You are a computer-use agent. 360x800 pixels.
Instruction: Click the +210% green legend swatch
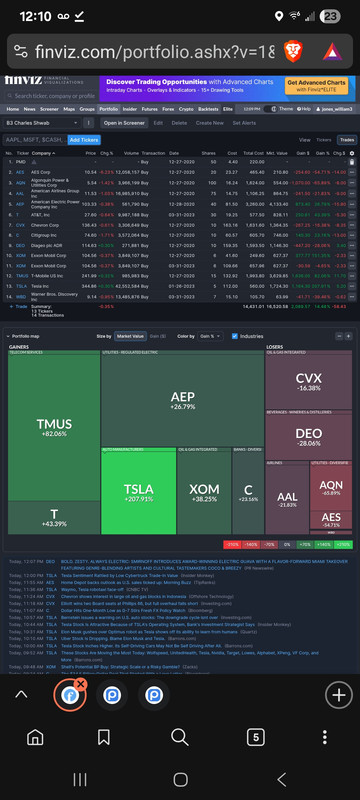pyautogui.click(x=343, y=544)
